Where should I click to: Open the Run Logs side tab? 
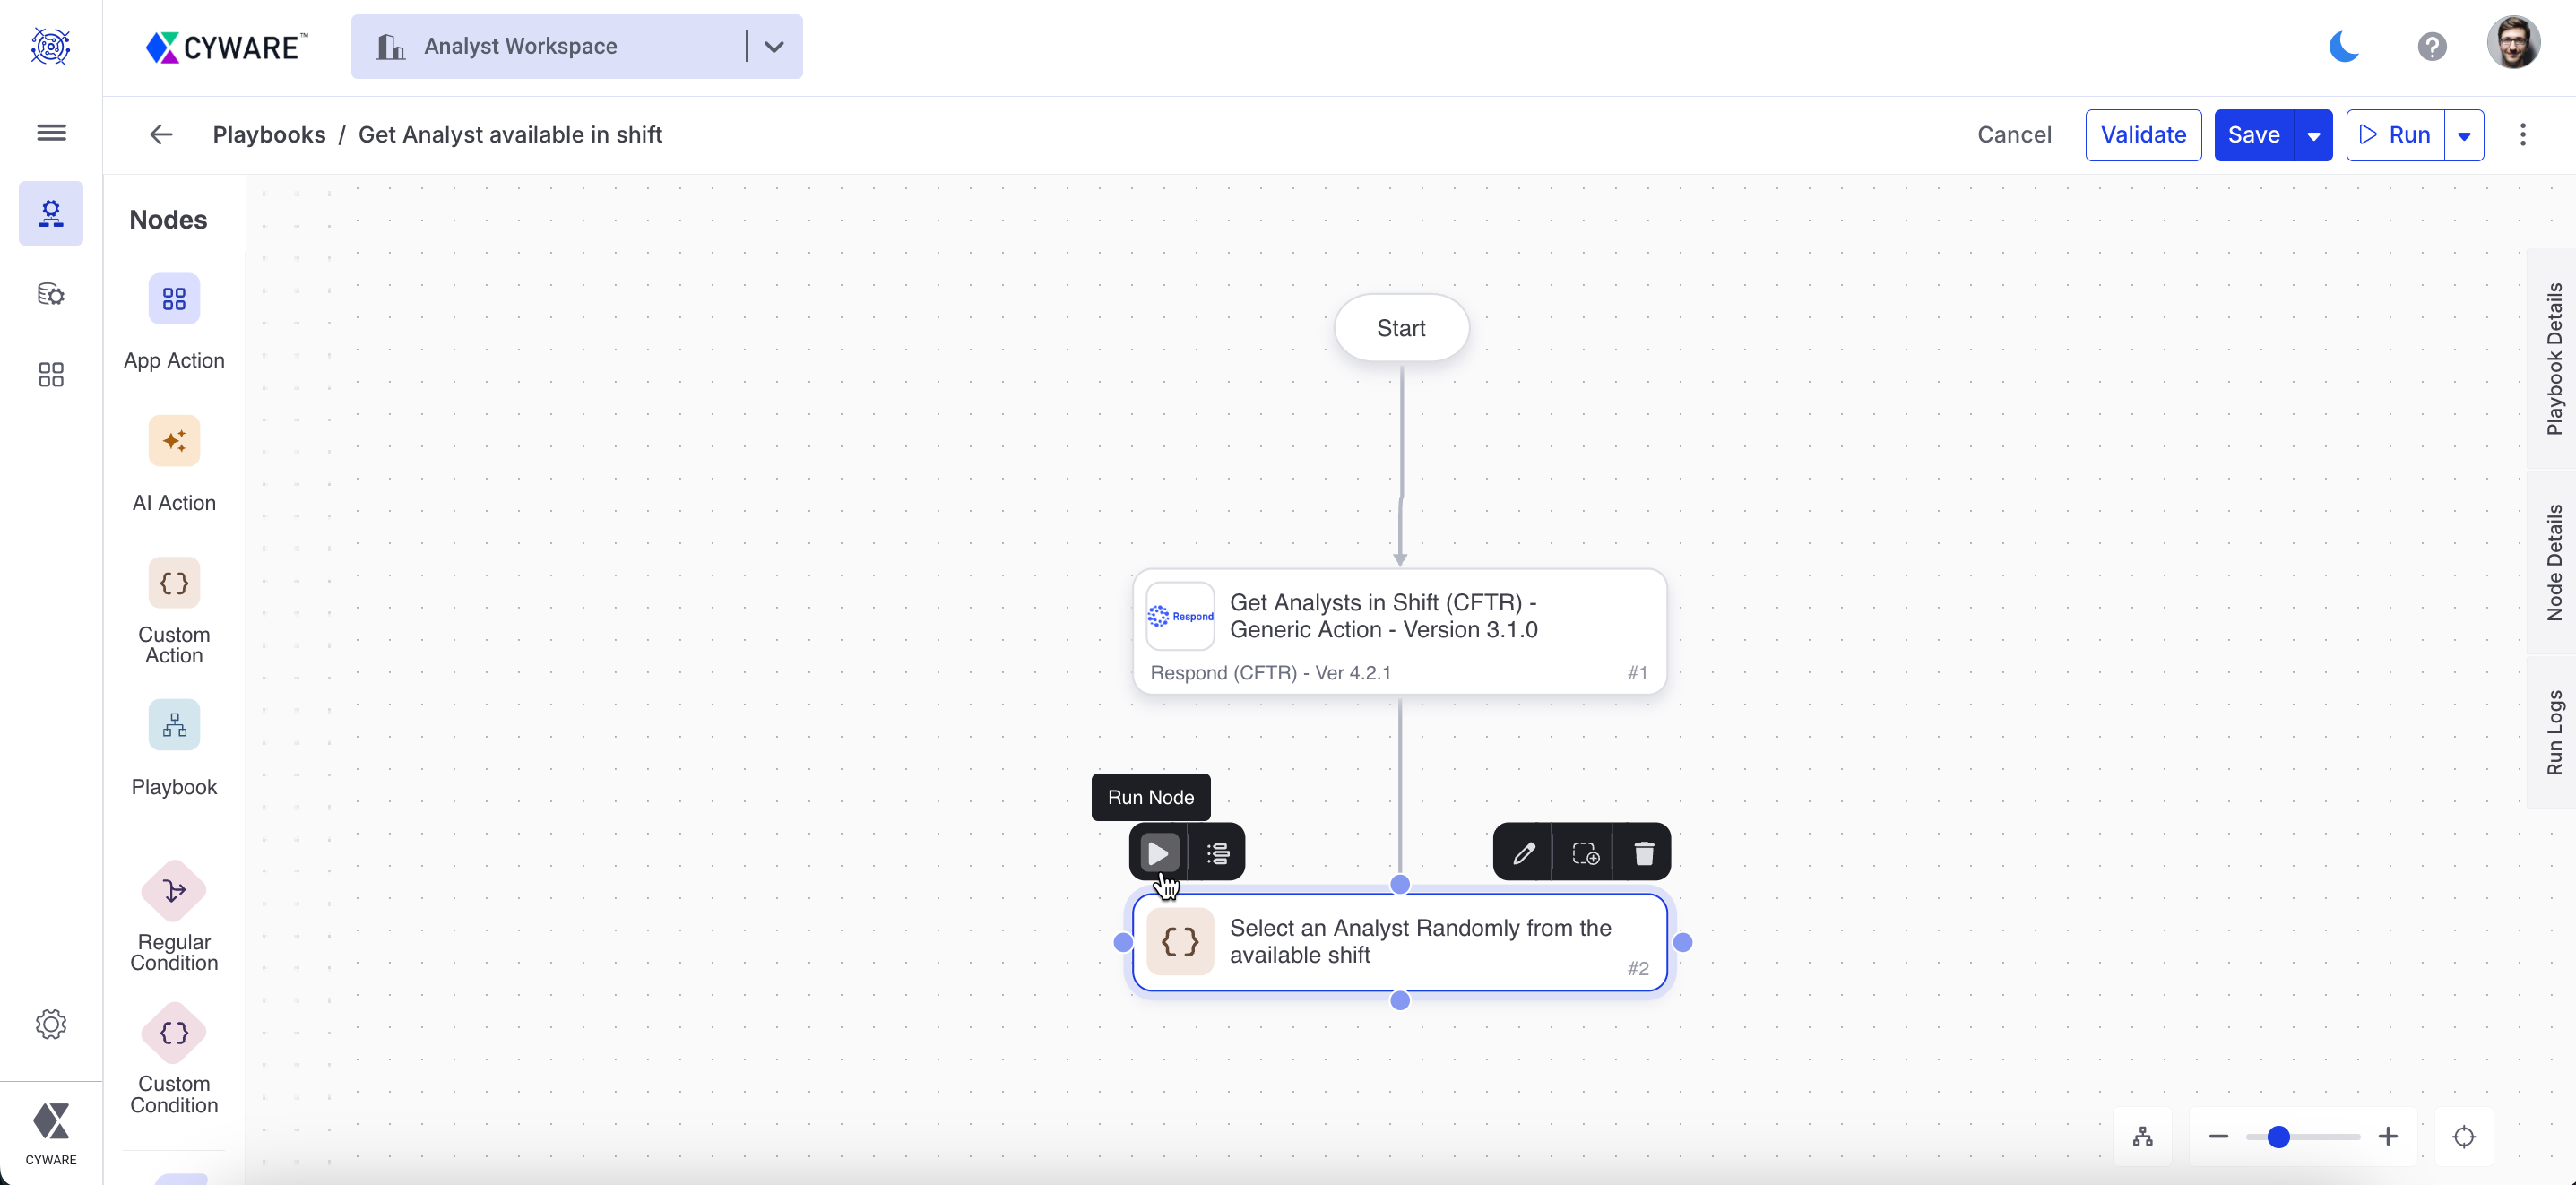tap(2553, 731)
